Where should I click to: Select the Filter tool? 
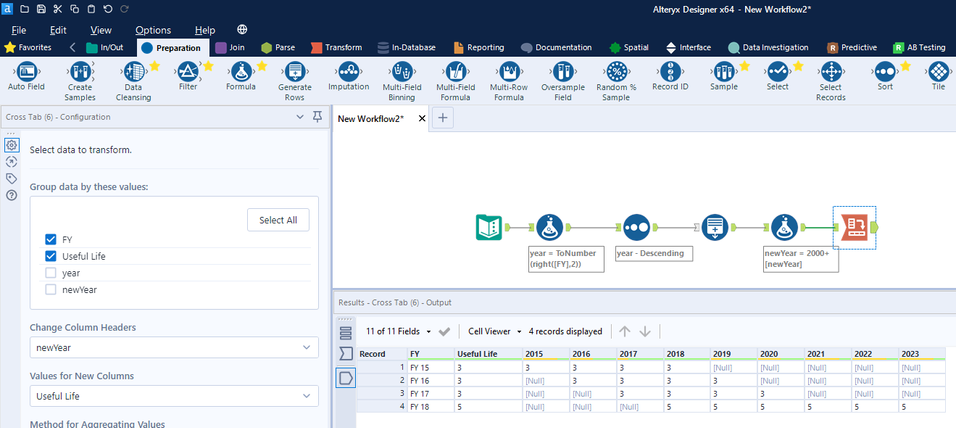188,77
